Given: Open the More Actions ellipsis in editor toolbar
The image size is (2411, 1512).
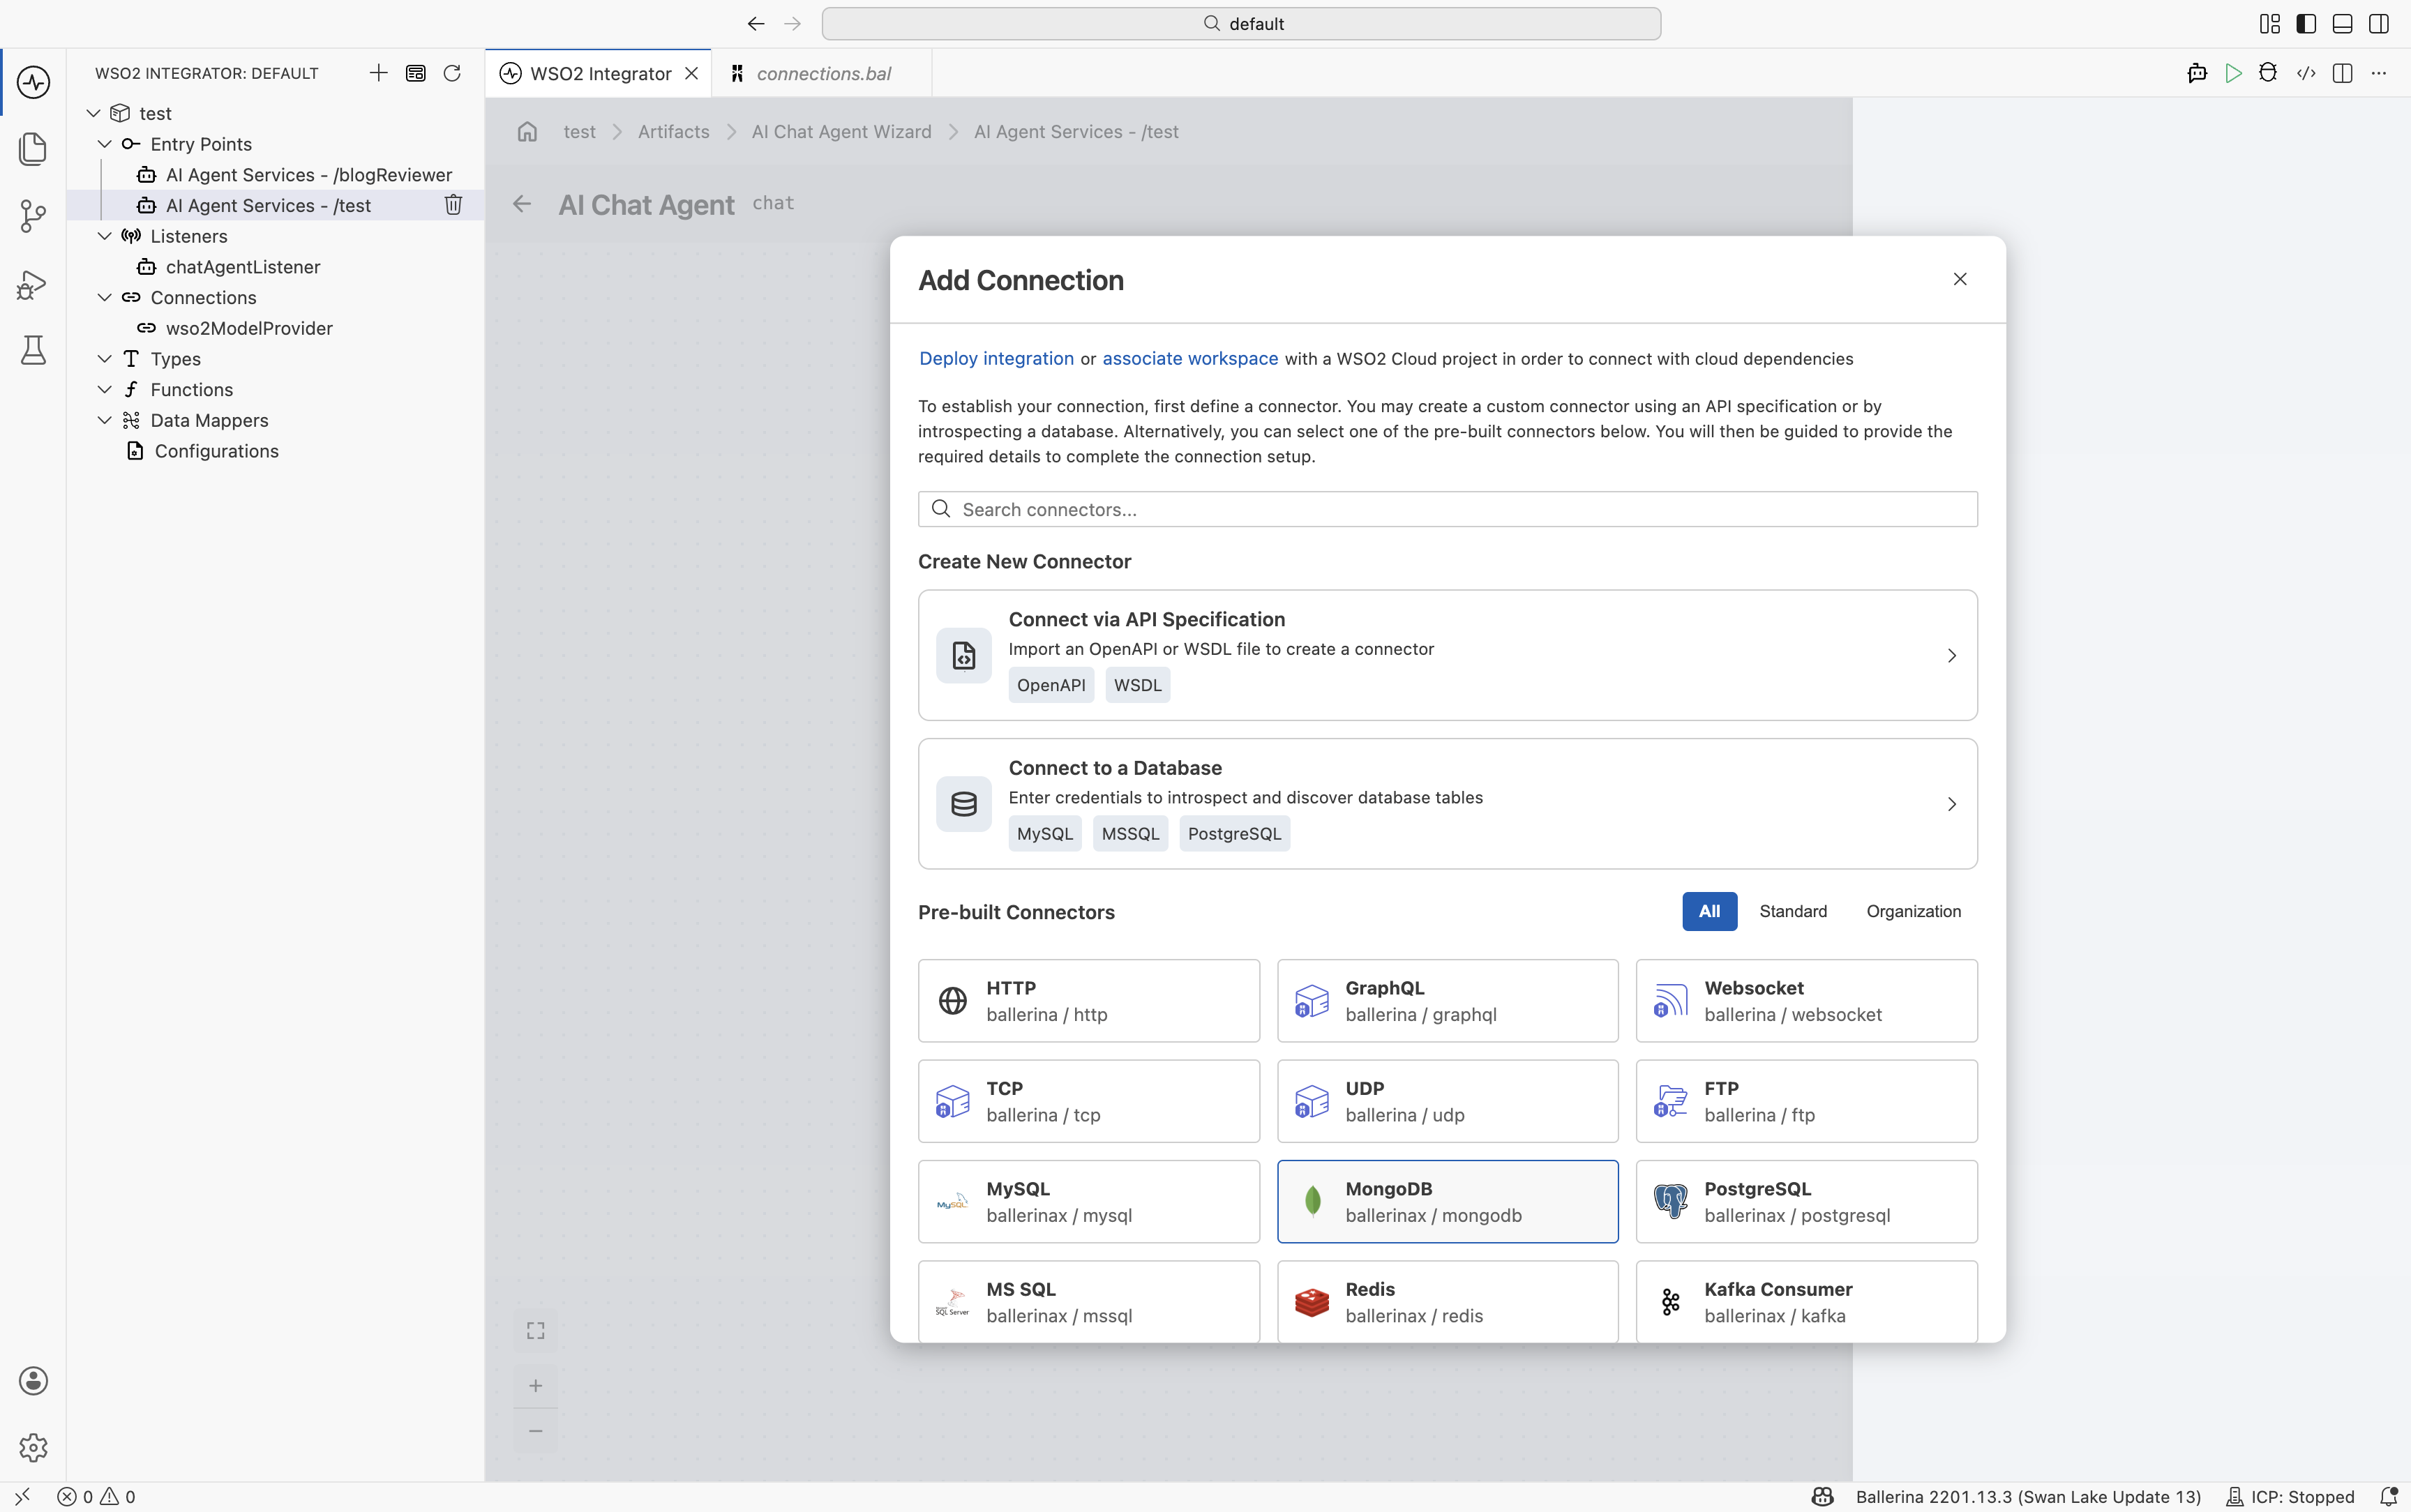Looking at the screenshot, I should [x=2379, y=73].
